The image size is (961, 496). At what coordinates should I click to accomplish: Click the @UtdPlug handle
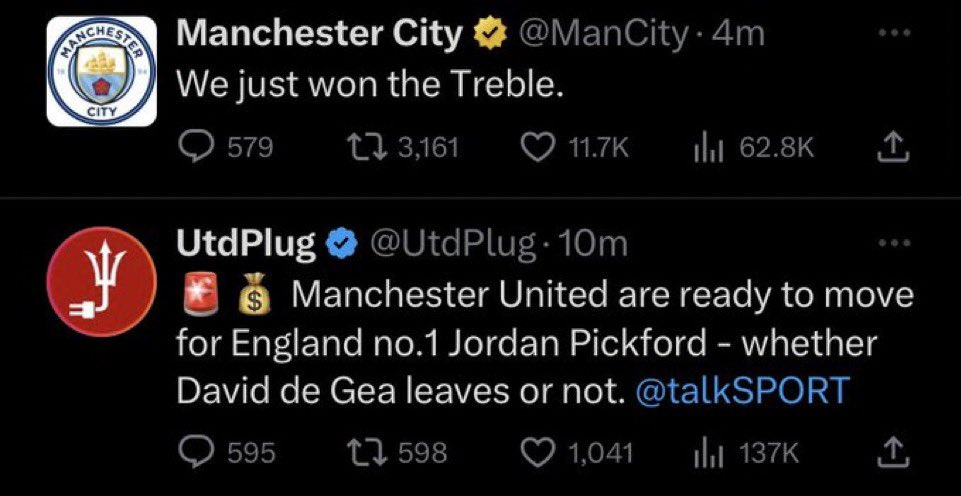point(450,245)
